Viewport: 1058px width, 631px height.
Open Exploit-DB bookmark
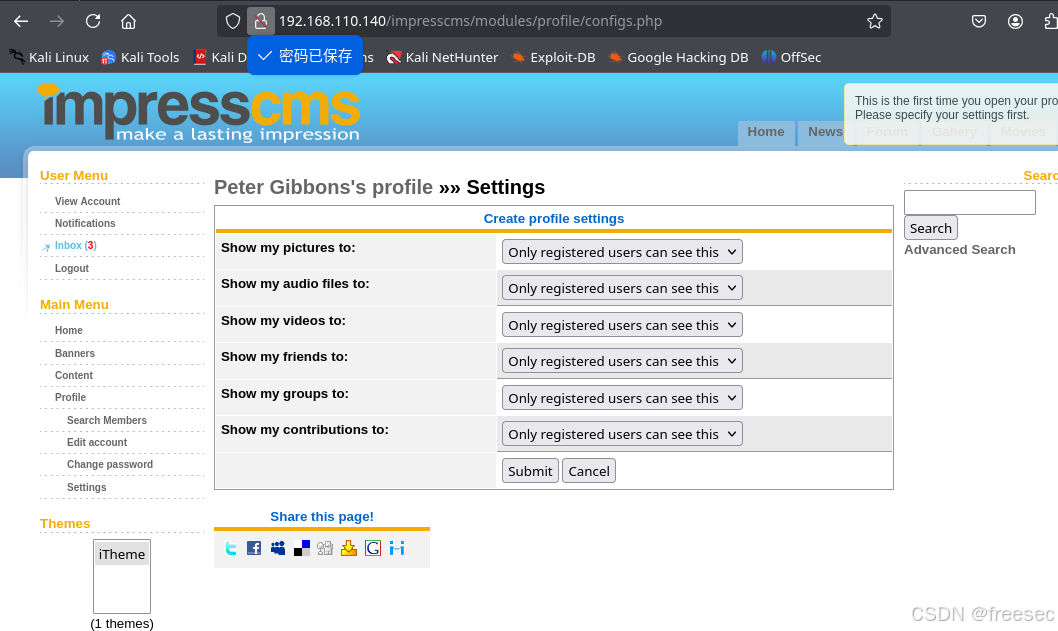553,57
